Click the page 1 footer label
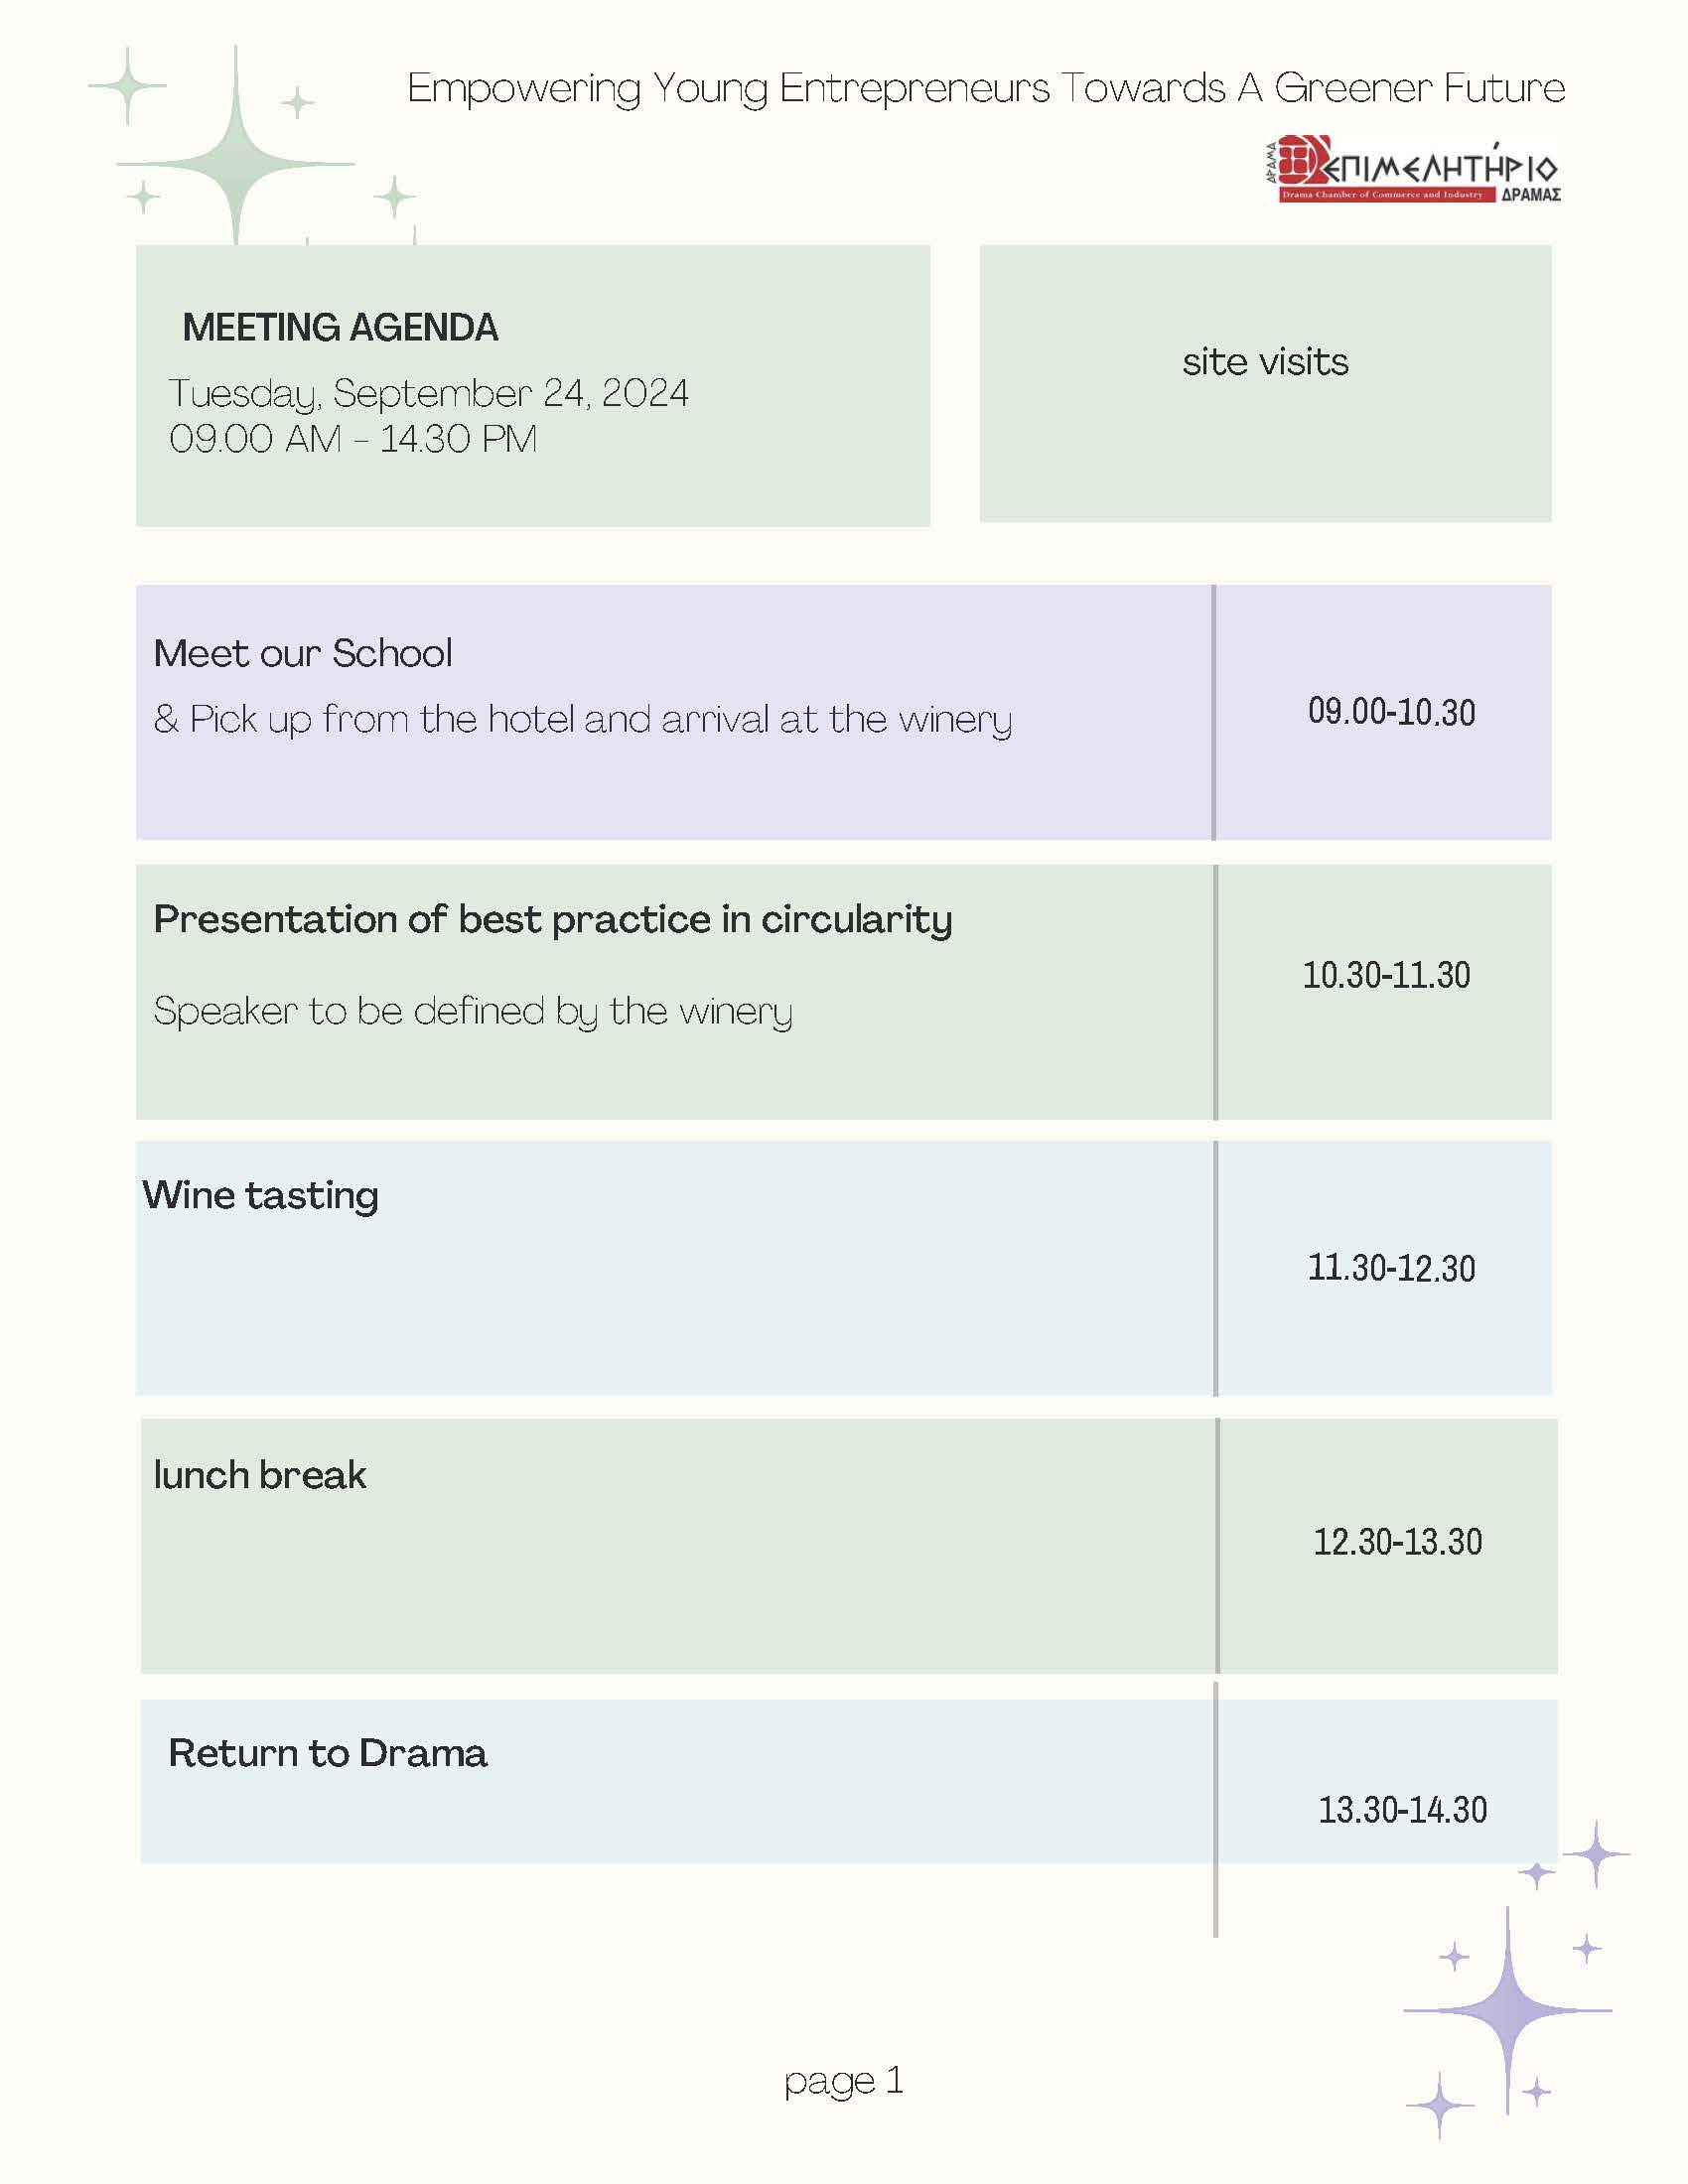Screen dimensions: 1688x2184 [844, 2081]
